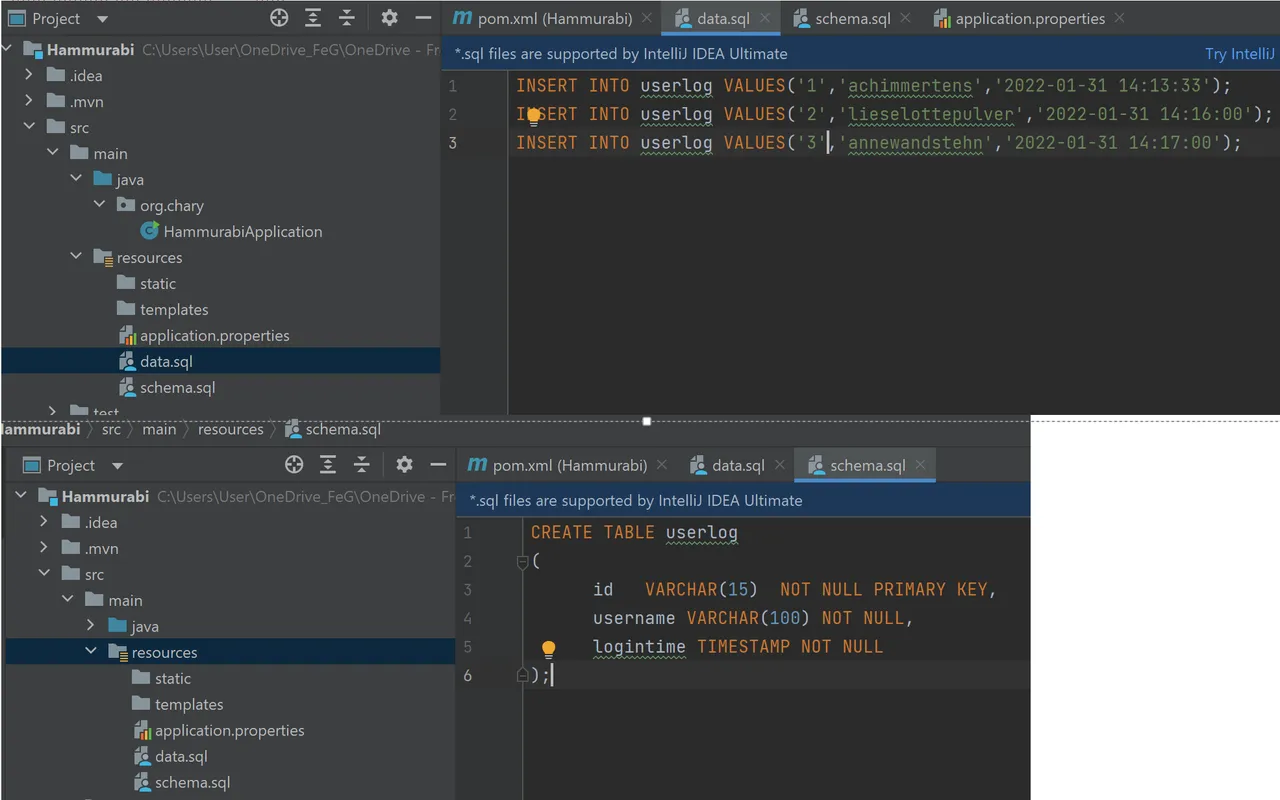Collapse the org.chary package node
The height and width of the screenshot is (800, 1280).
99,205
